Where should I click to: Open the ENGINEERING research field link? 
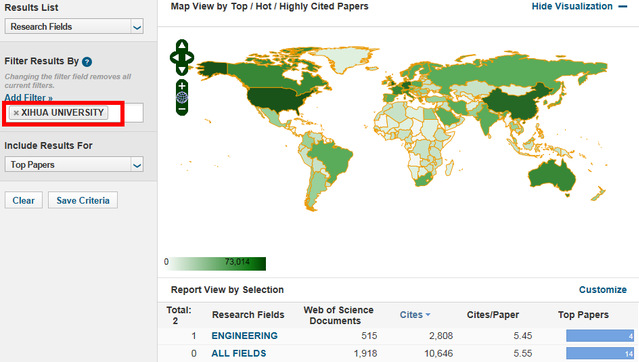[x=245, y=336]
